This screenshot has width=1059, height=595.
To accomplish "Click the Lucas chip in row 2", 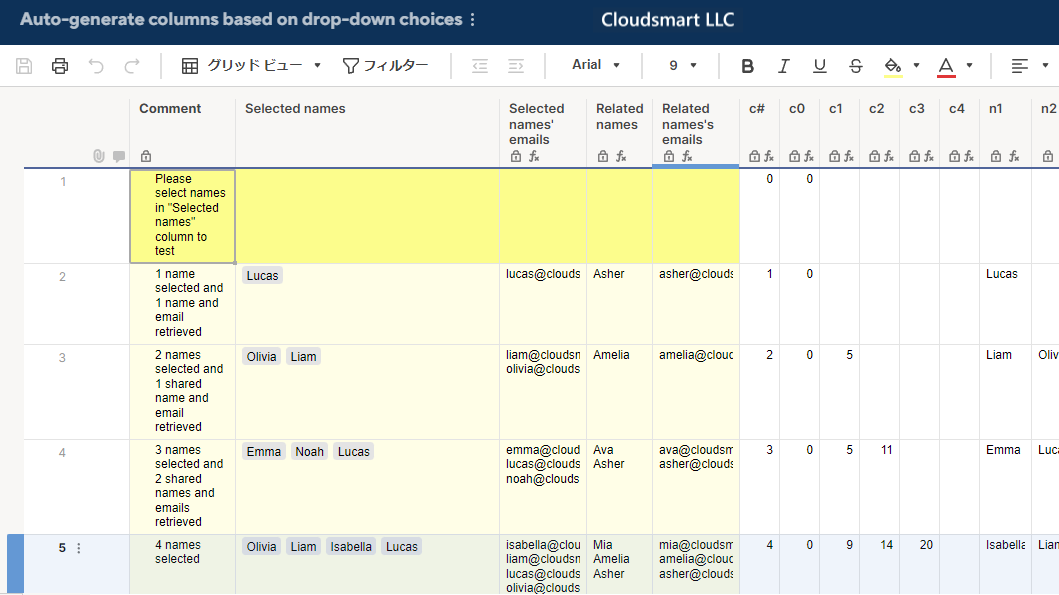I will pyautogui.click(x=262, y=275).
